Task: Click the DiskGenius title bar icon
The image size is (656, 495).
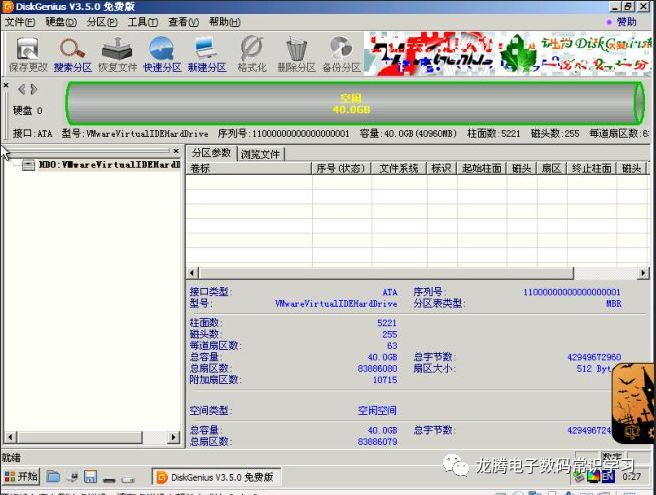Action: [8, 7]
